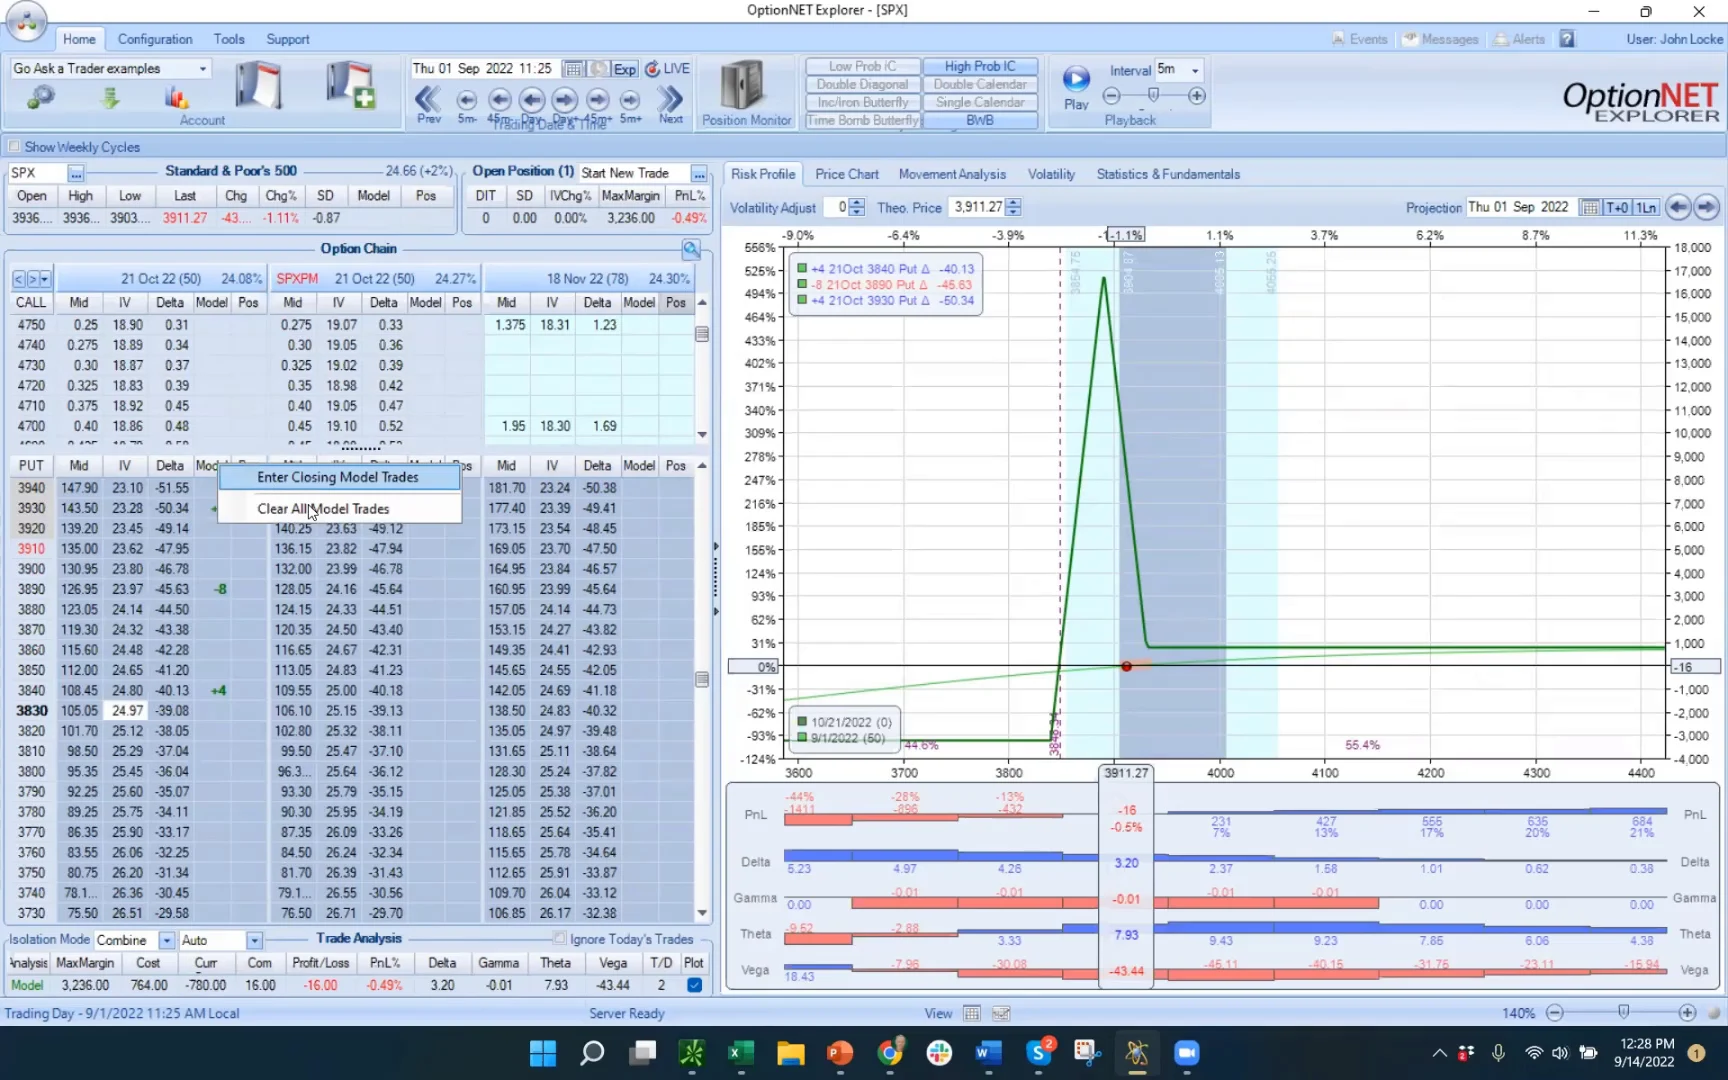
Task: Open Statistics & Fundamentals tab
Action: (1168, 174)
